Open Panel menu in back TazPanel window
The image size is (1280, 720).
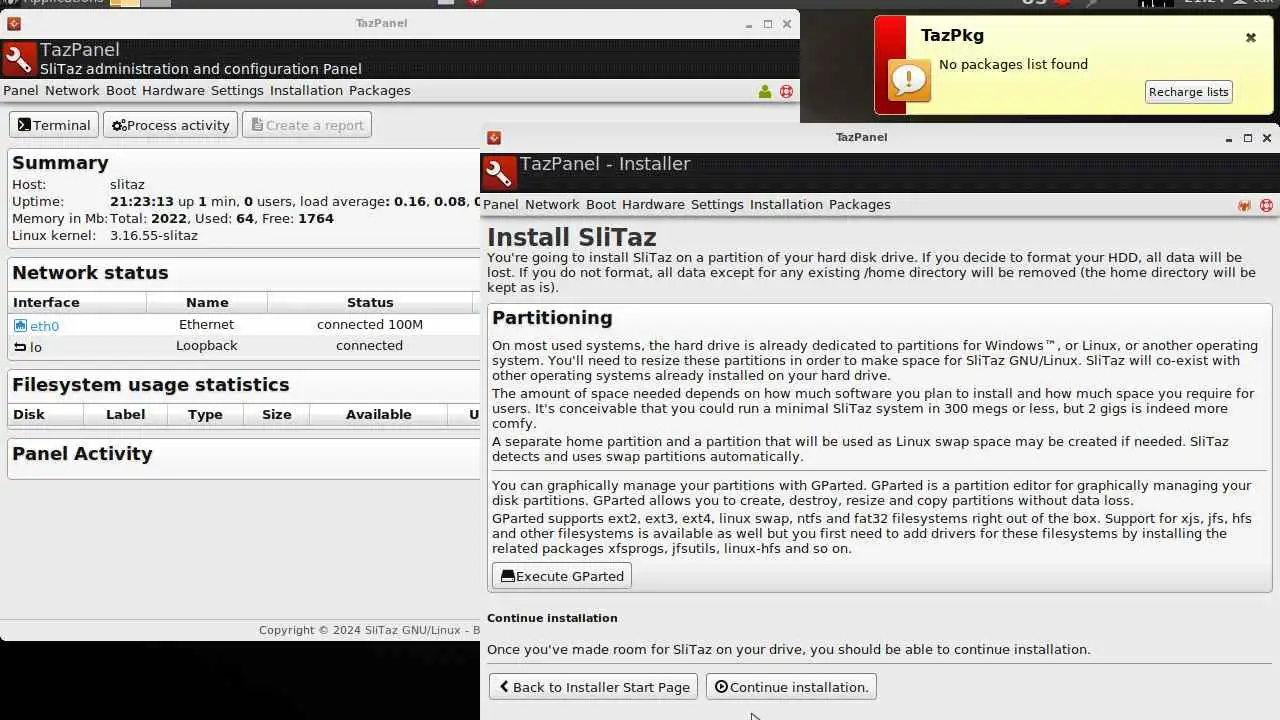[21, 90]
